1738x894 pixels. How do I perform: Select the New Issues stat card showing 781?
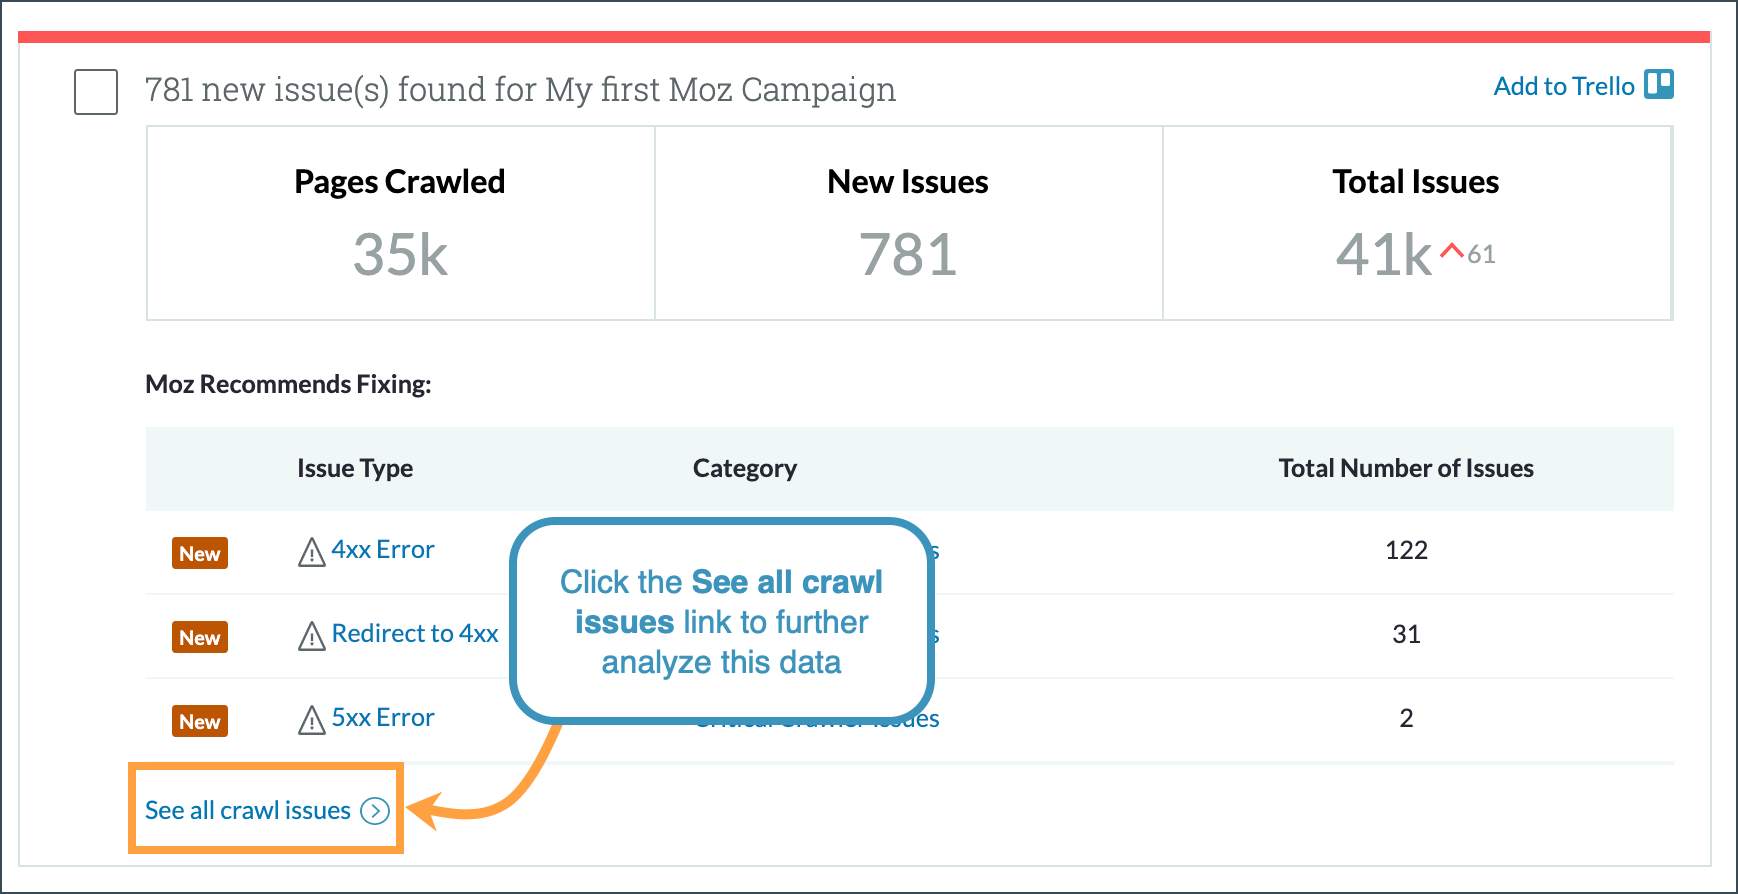pyautogui.click(x=907, y=222)
